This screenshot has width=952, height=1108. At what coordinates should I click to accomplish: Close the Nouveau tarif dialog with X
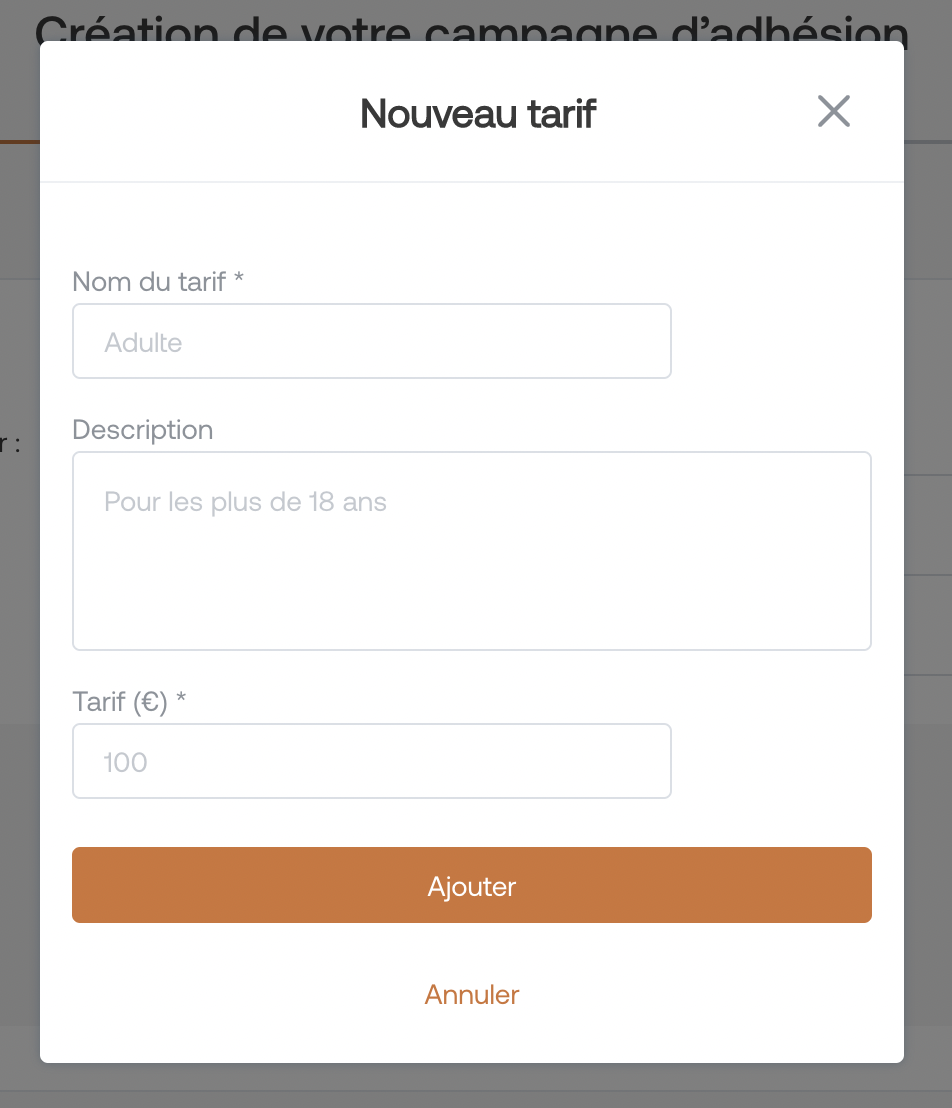pyautogui.click(x=833, y=112)
